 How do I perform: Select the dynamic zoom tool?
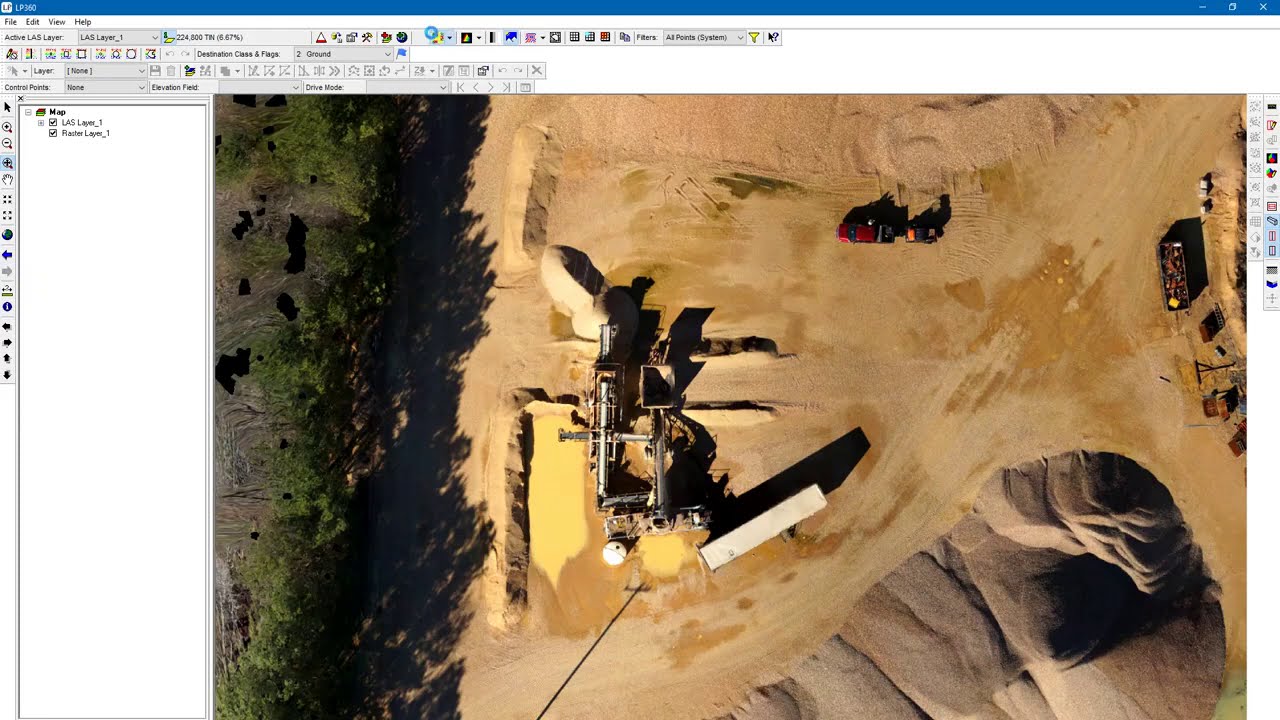7,163
